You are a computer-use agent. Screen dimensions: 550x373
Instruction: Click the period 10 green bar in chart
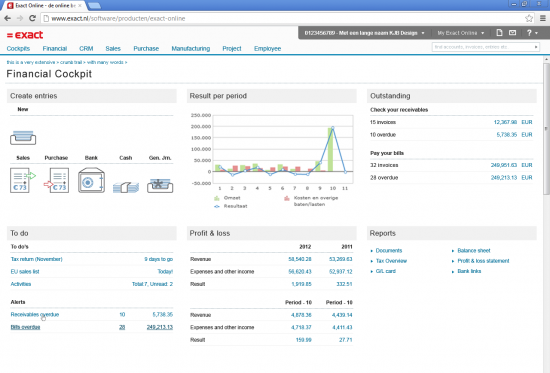(330, 149)
